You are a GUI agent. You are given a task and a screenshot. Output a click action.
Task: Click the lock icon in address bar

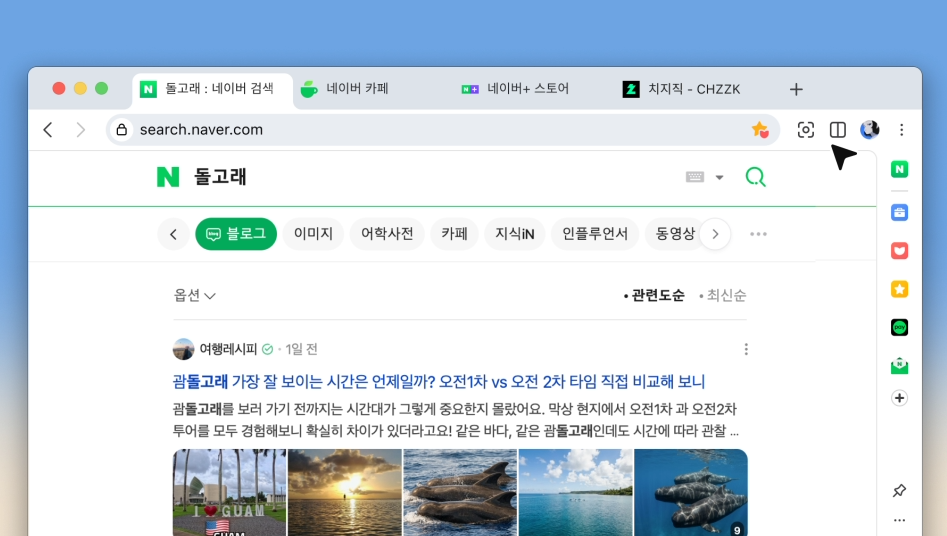[121, 129]
